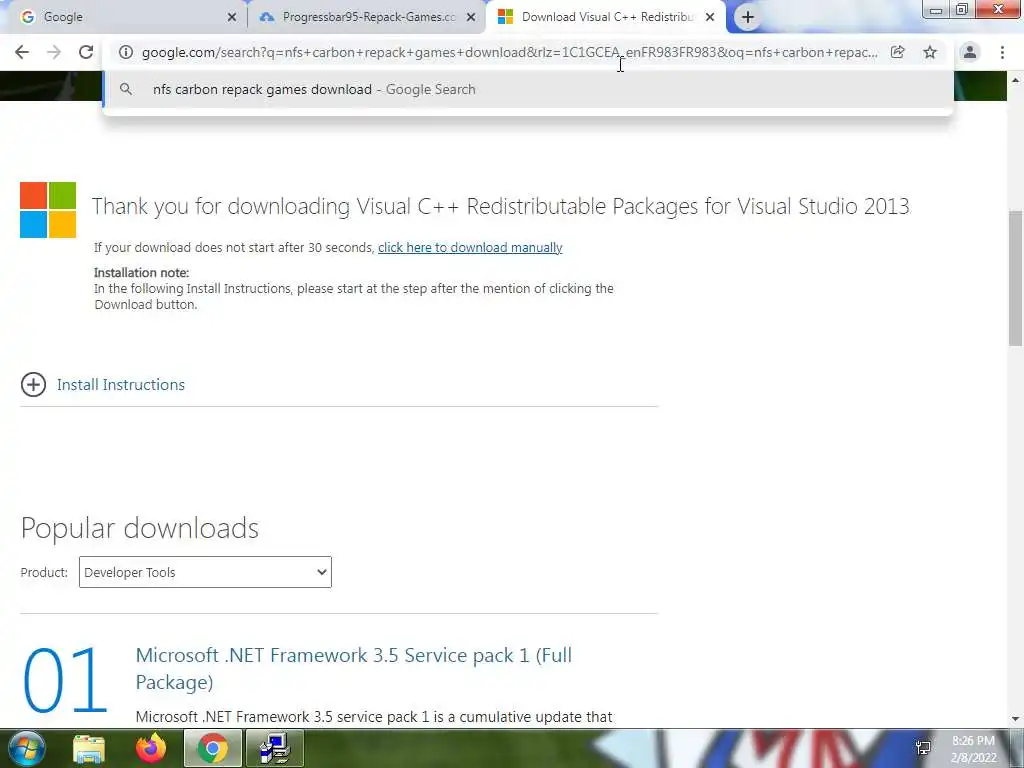Reload the page with the refresh icon
The width and height of the screenshot is (1024, 768).
[x=86, y=52]
